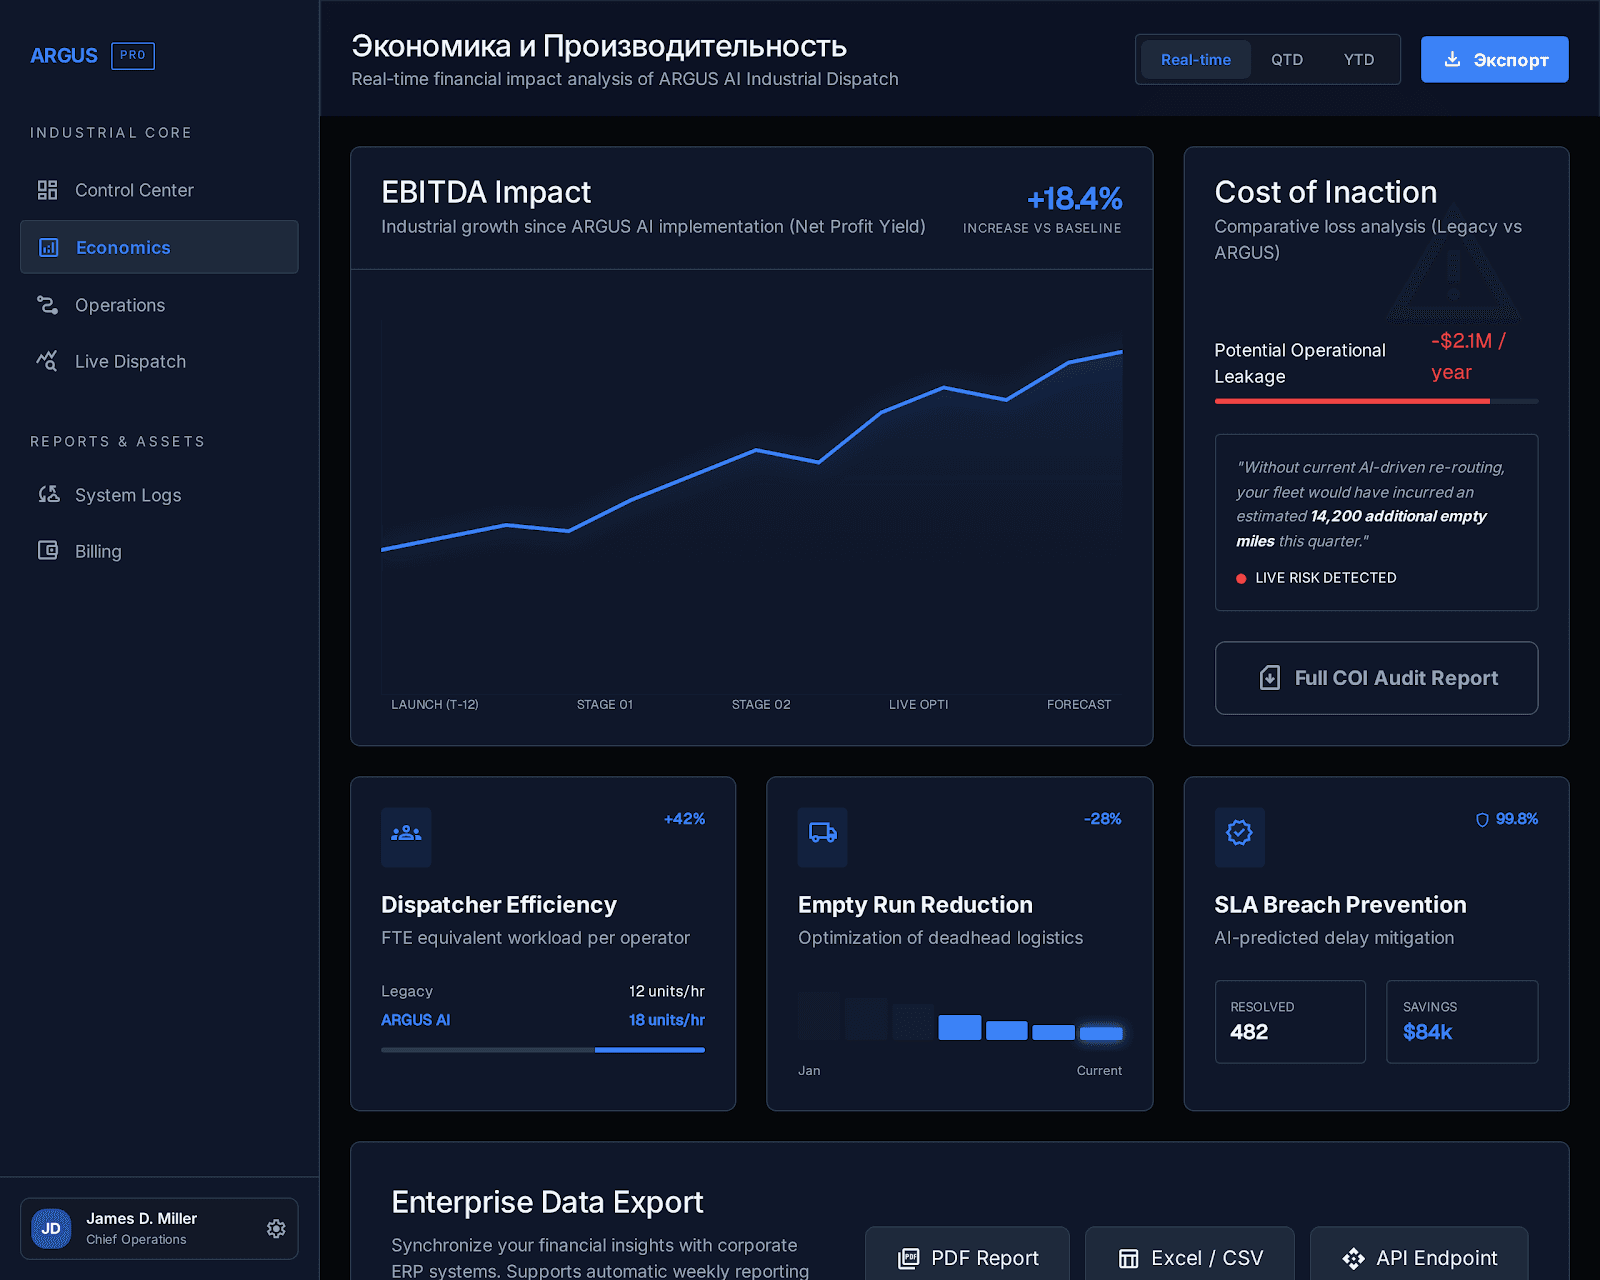Click the Operations route icon
The width and height of the screenshot is (1600, 1280).
click(47, 305)
